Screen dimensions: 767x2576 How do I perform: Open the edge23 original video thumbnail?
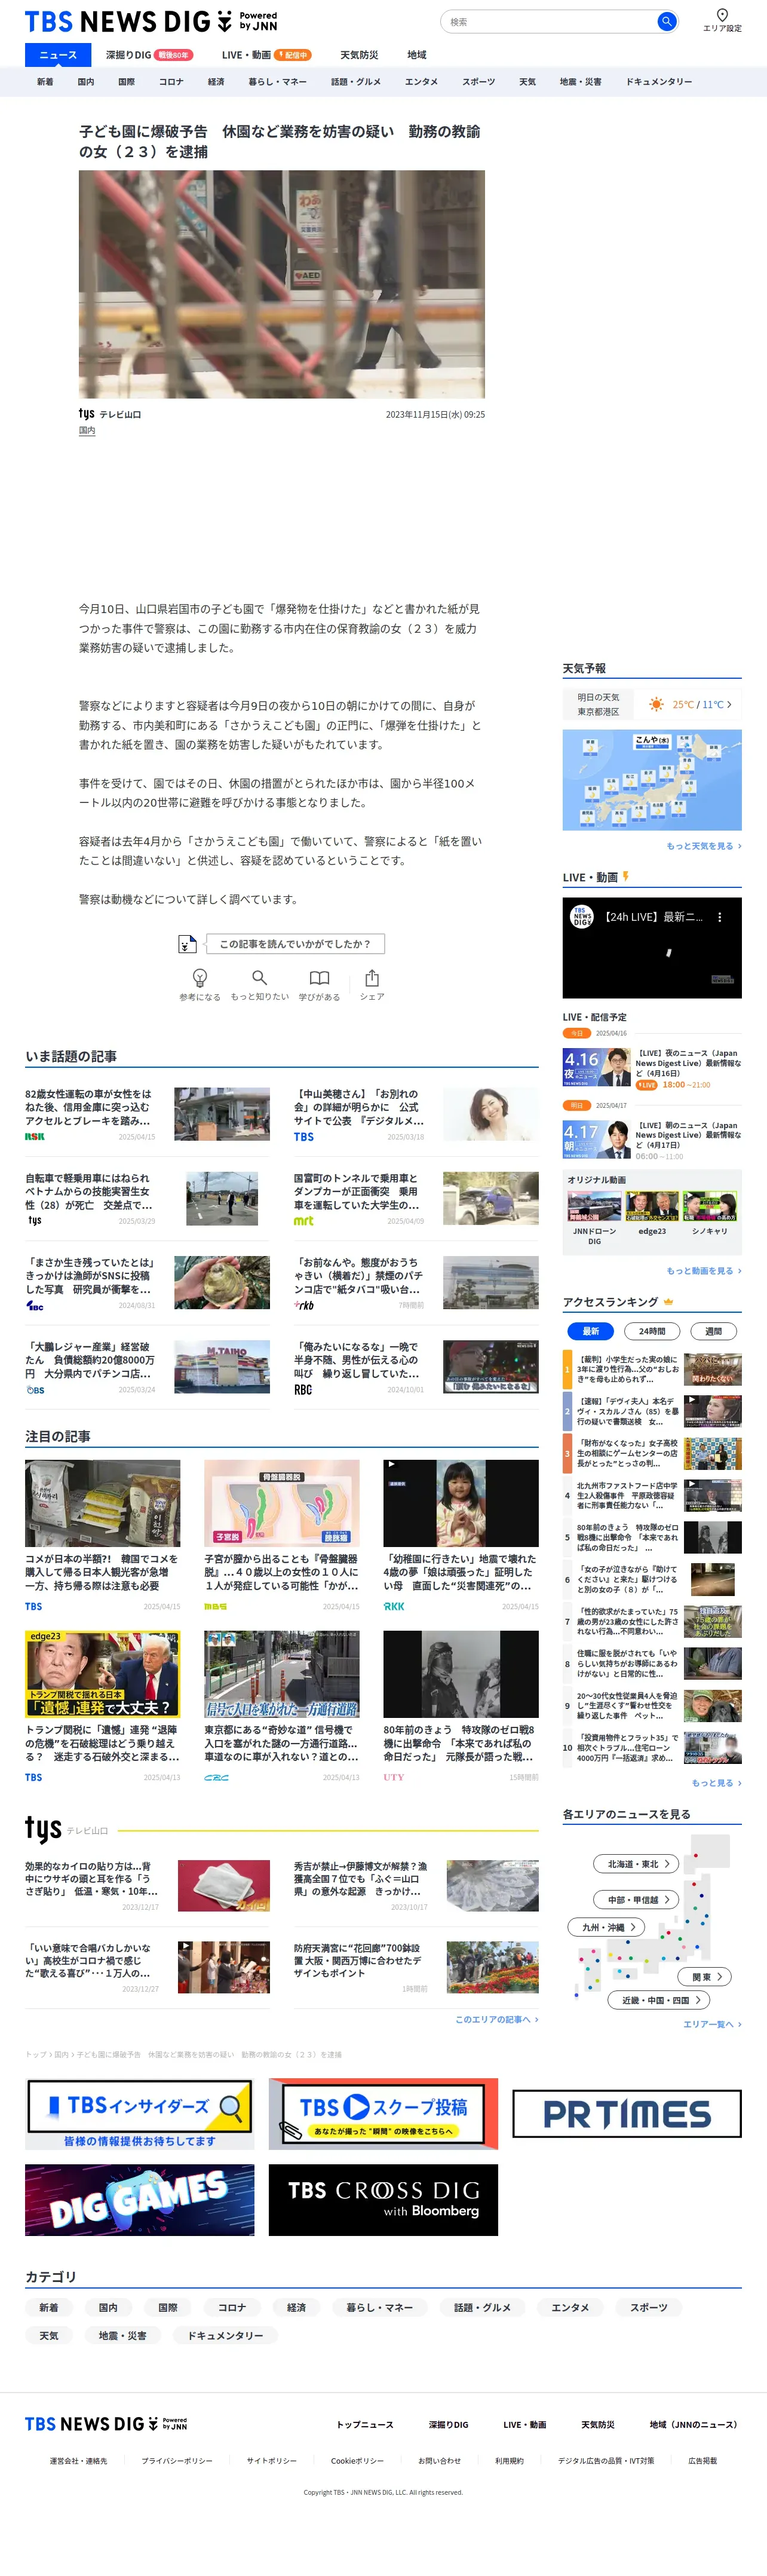(x=652, y=1207)
